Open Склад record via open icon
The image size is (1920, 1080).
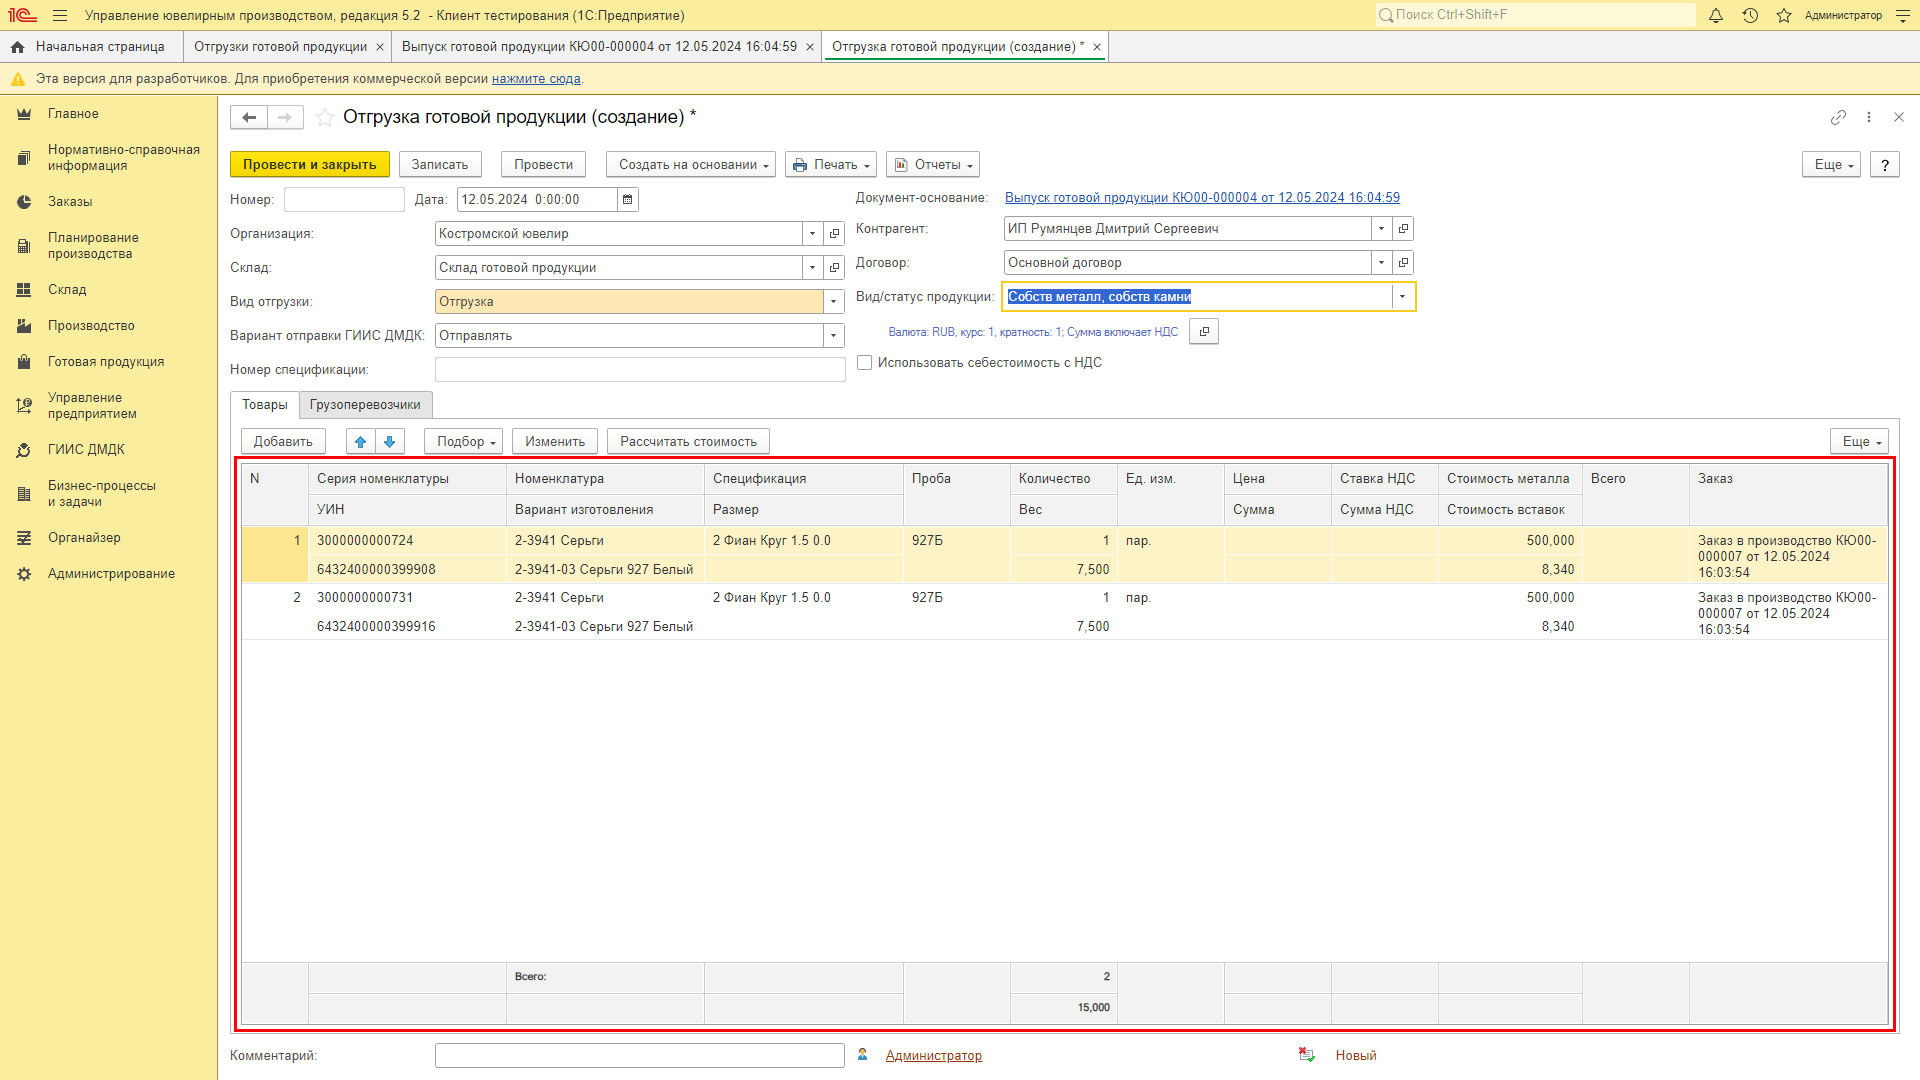click(x=834, y=268)
